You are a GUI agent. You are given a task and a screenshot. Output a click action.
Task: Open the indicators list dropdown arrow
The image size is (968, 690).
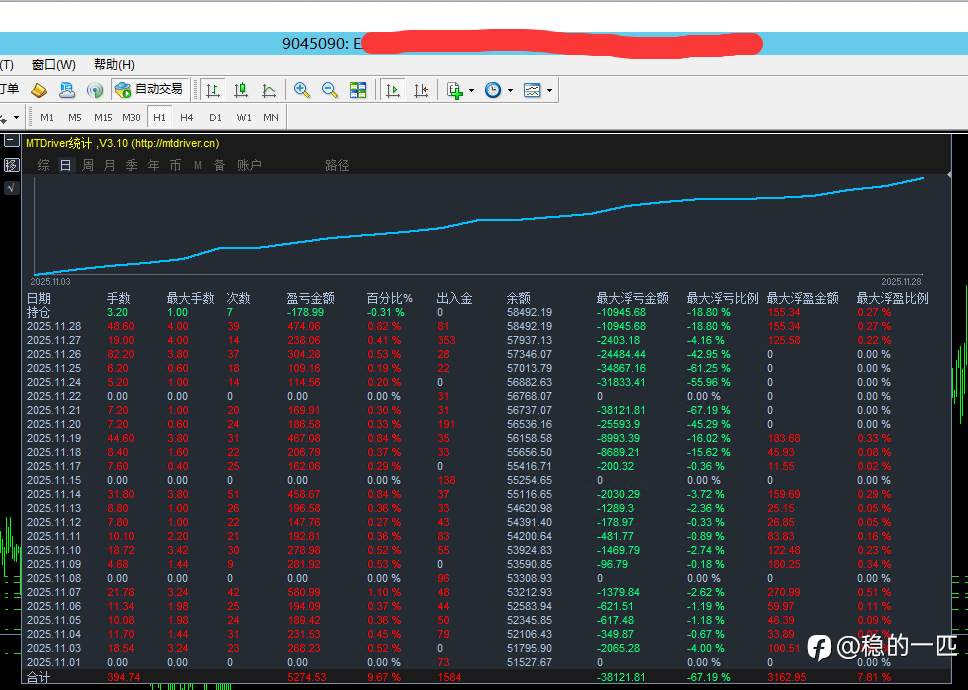(472, 90)
